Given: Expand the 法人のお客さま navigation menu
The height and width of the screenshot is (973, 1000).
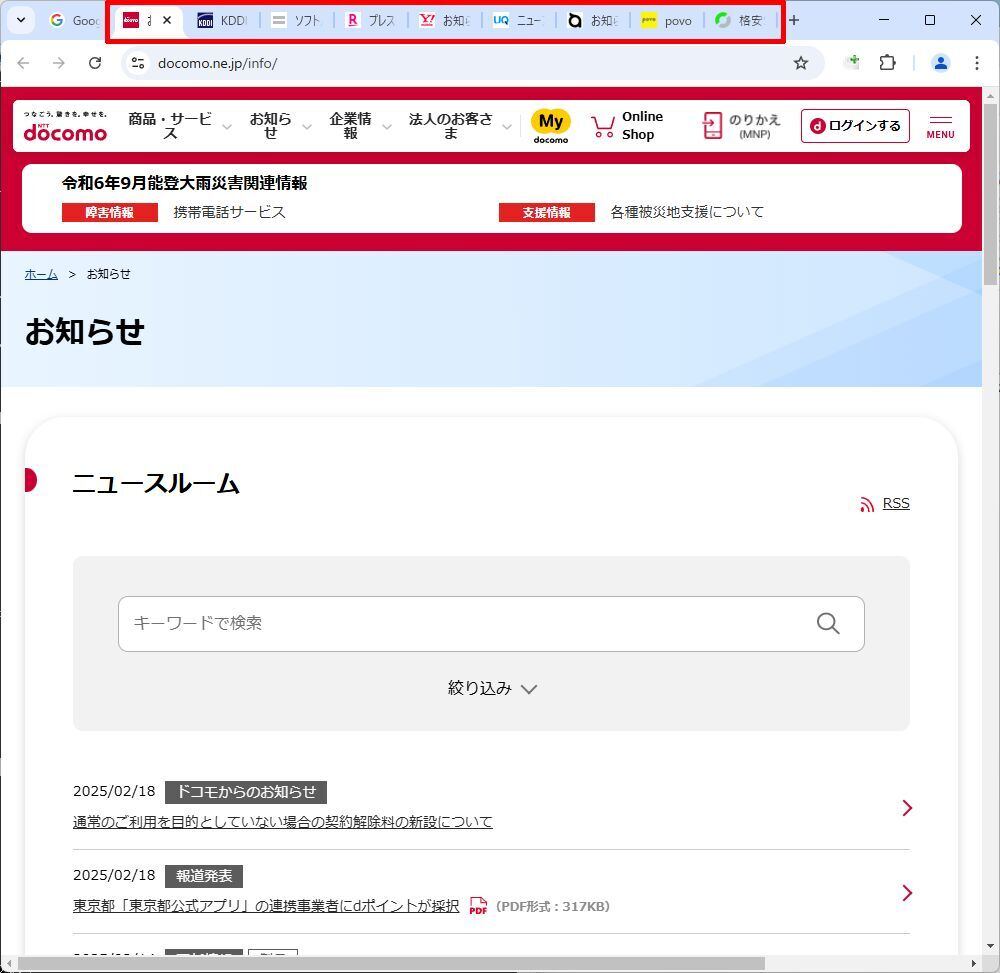Looking at the screenshot, I should (x=460, y=126).
